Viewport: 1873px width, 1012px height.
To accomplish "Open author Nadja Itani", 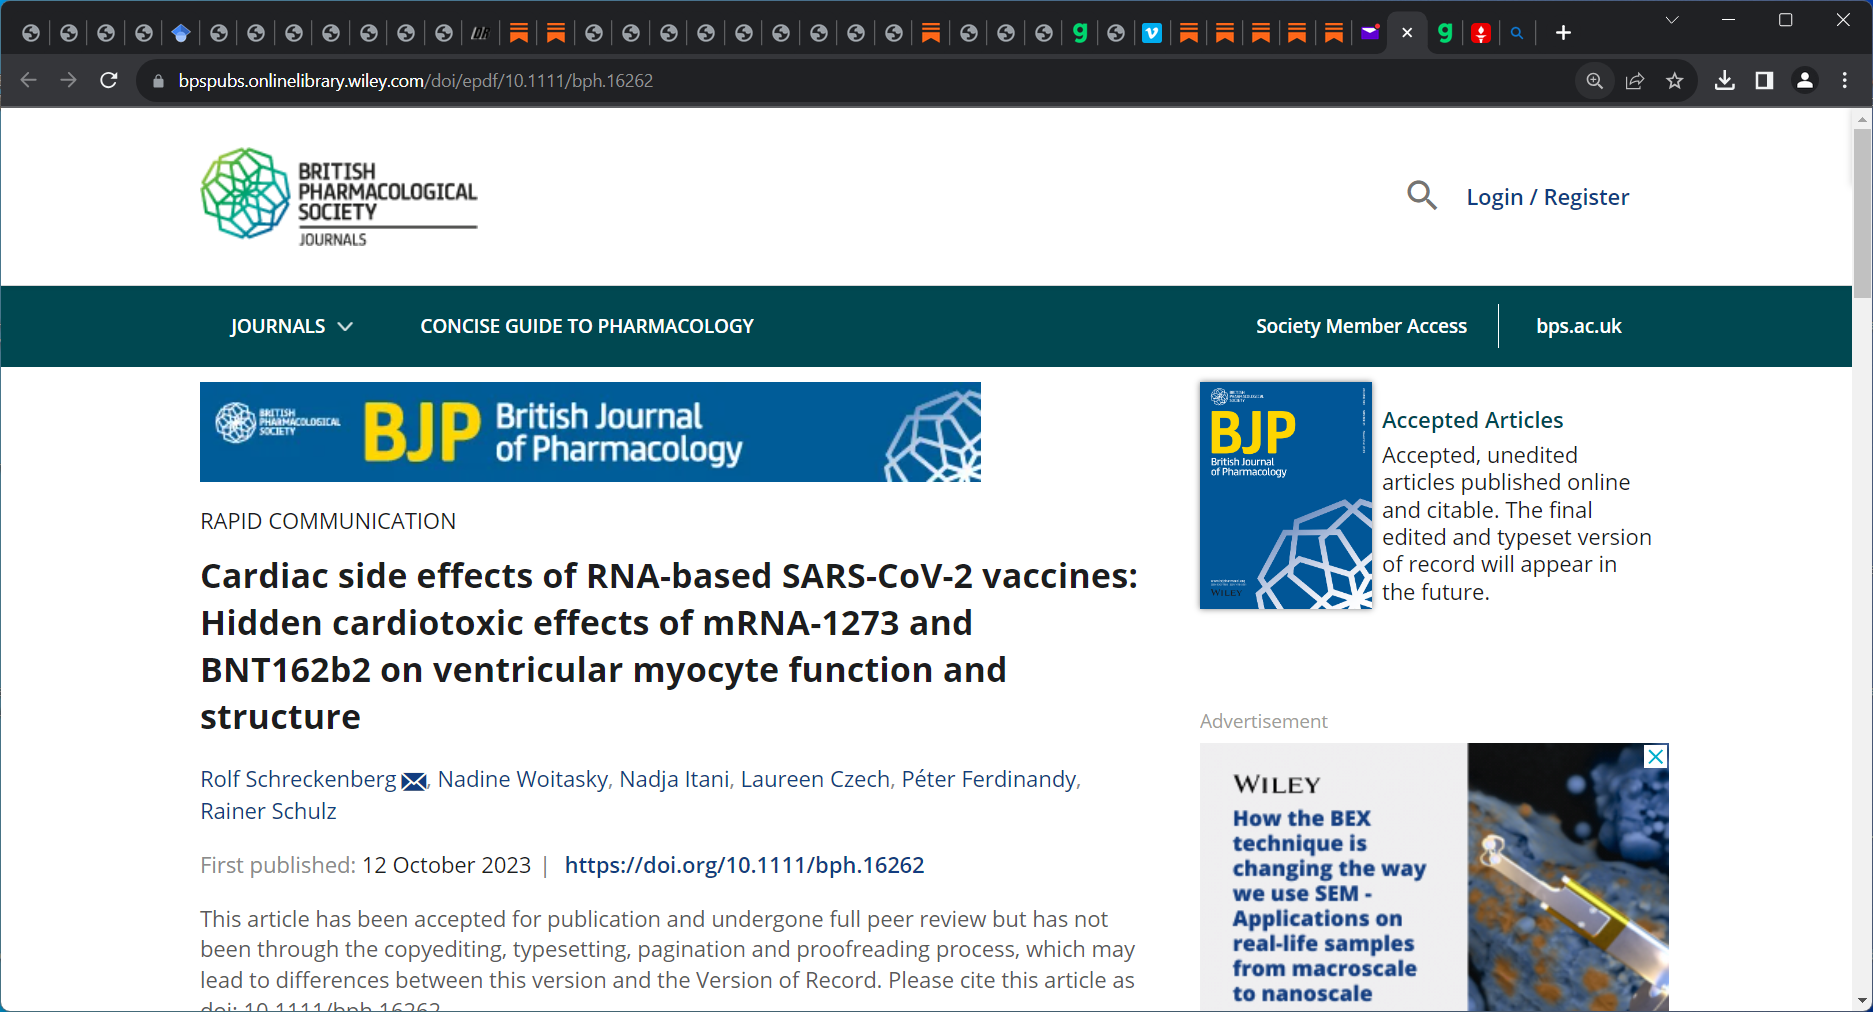I will click(674, 779).
